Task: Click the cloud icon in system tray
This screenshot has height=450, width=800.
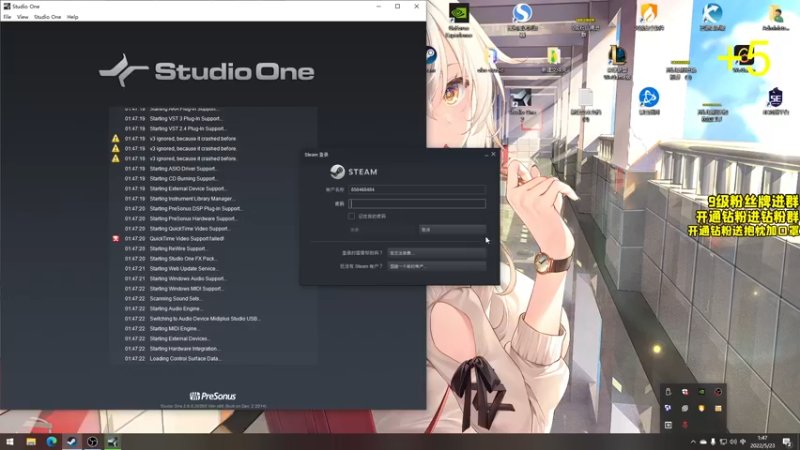Action: (703, 442)
